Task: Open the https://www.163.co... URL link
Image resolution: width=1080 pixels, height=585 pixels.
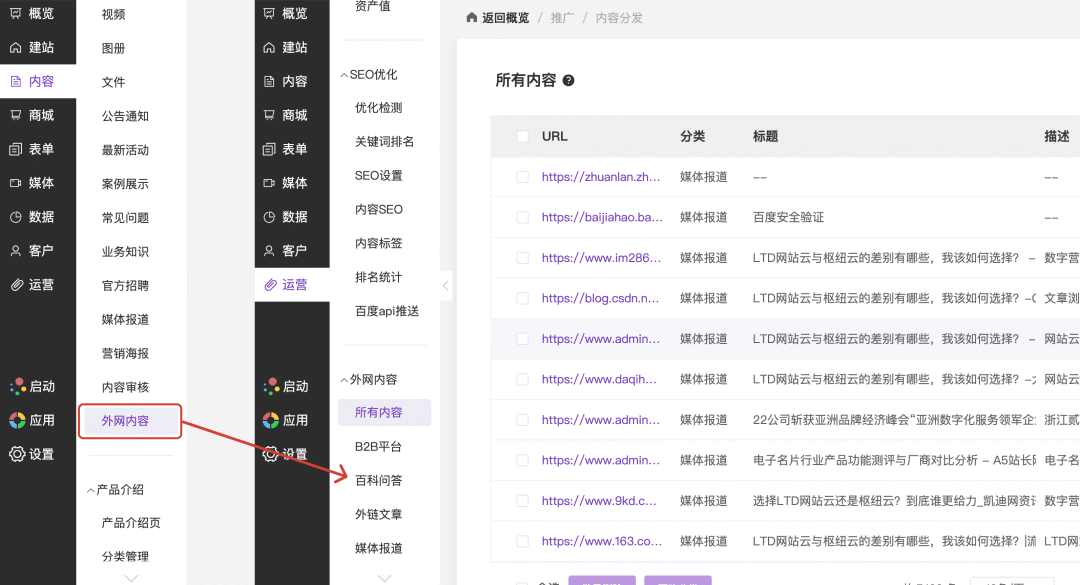Action: pos(601,542)
